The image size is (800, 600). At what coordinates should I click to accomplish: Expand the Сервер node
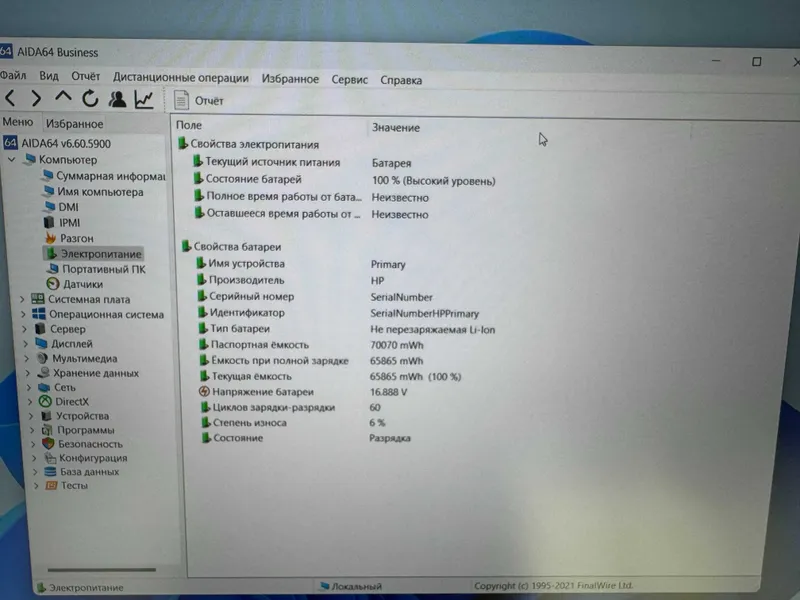pos(24,329)
